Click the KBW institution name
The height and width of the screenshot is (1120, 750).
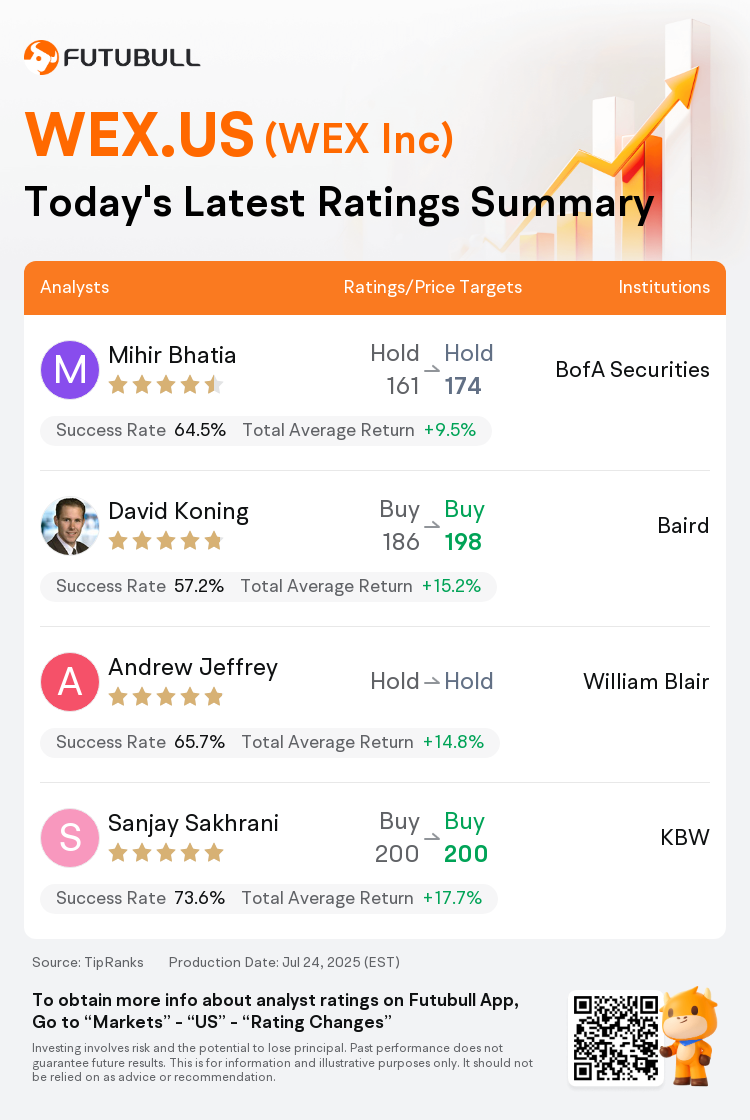pos(685,837)
